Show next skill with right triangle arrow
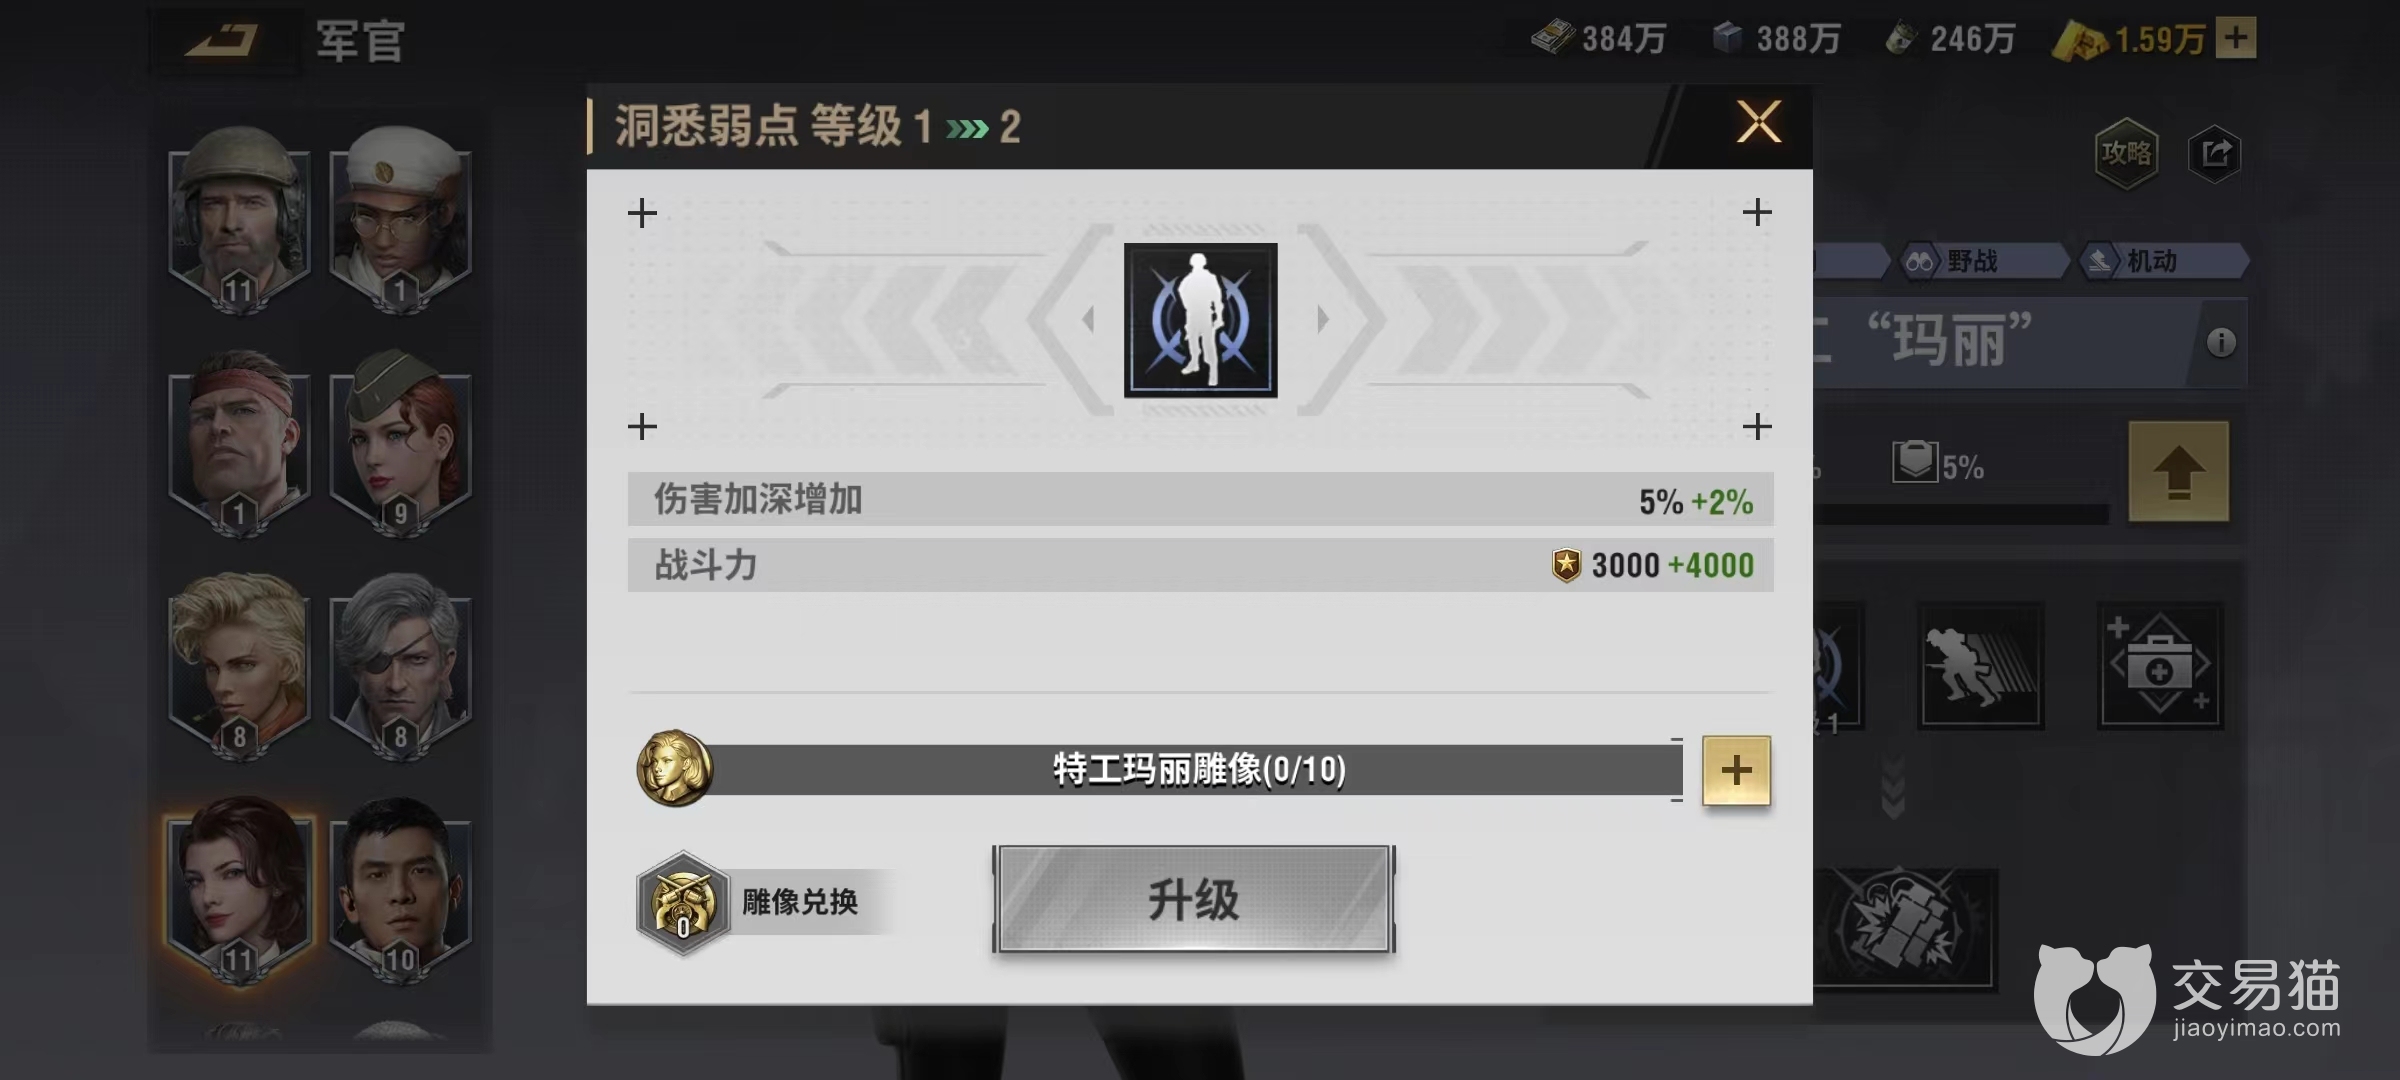Image resolution: width=2400 pixels, height=1080 pixels. (x=1322, y=320)
